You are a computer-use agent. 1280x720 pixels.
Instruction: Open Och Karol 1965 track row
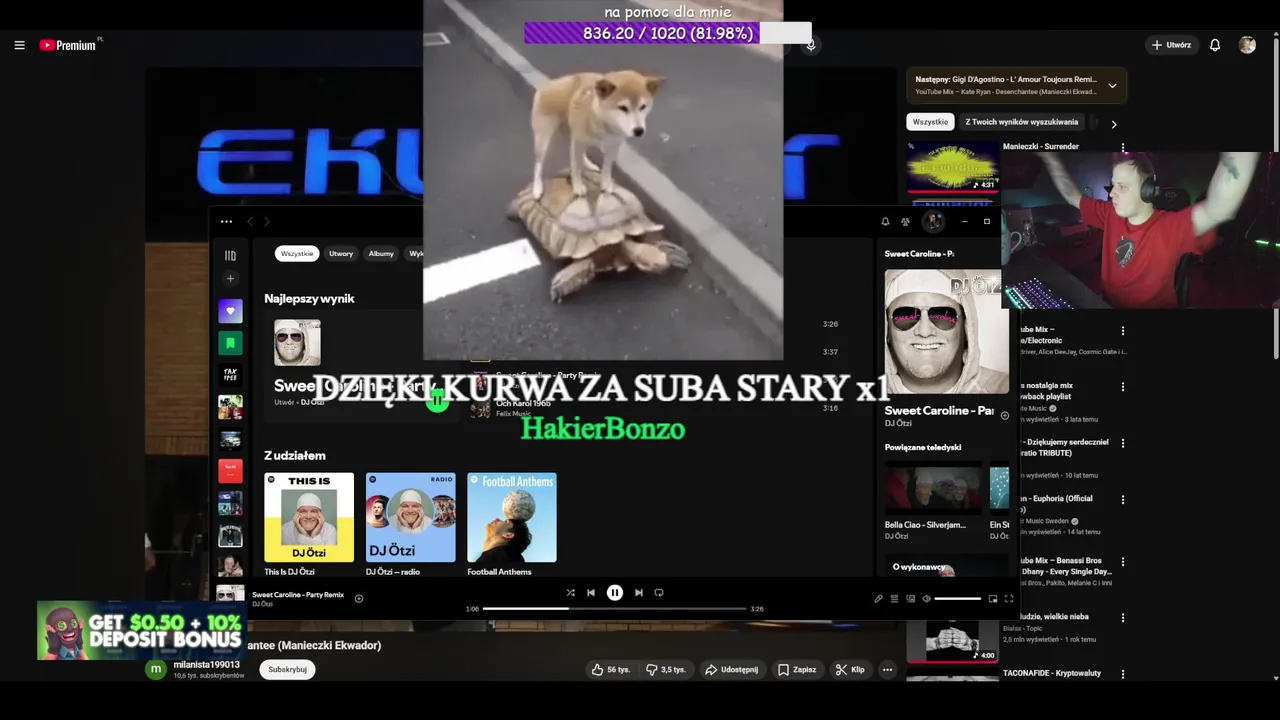tap(655, 408)
